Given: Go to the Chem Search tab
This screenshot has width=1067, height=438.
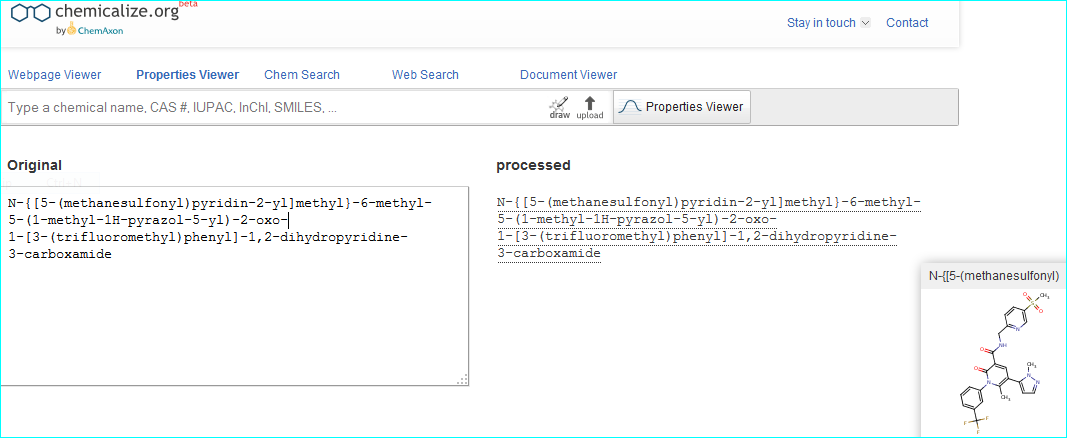Looking at the screenshot, I should pos(302,75).
